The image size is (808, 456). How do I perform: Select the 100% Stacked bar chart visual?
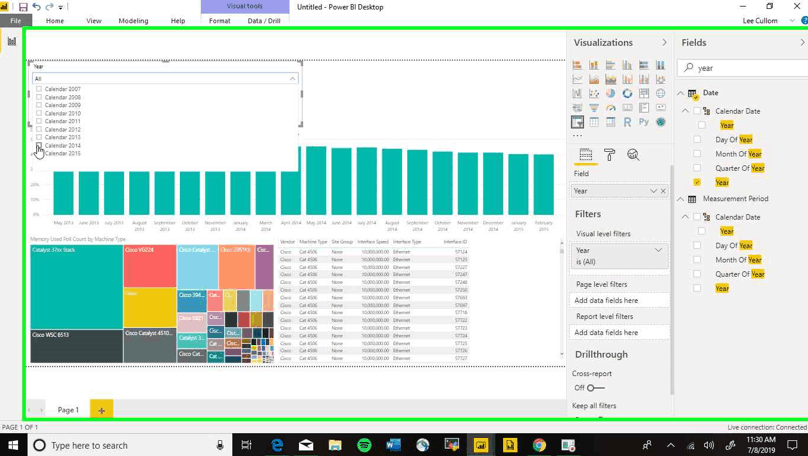[644, 65]
